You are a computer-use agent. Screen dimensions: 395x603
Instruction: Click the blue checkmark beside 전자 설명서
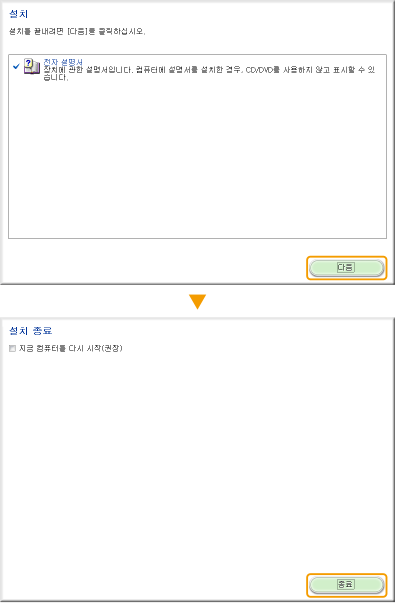16,67
